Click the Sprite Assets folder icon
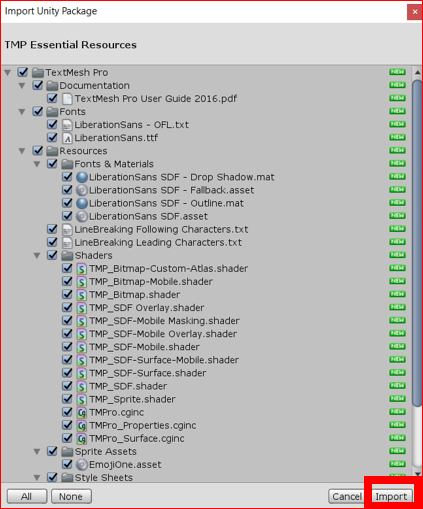 67,452
